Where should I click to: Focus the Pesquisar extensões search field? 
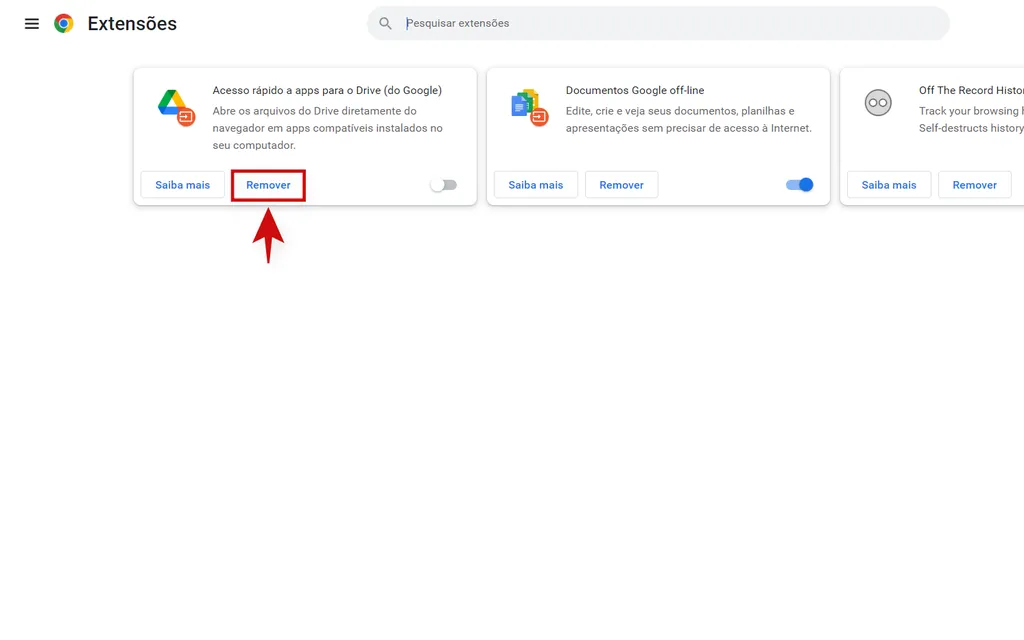pos(658,24)
